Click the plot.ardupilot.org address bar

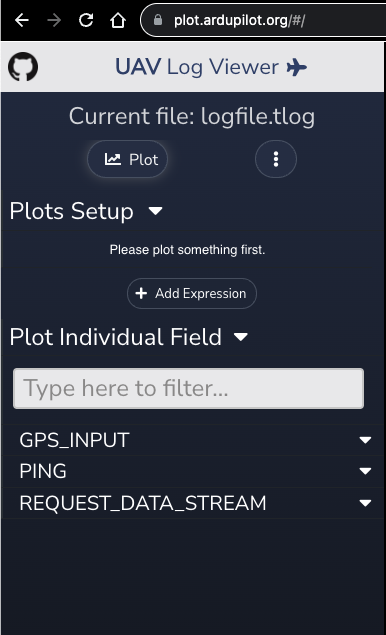[263, 20]
